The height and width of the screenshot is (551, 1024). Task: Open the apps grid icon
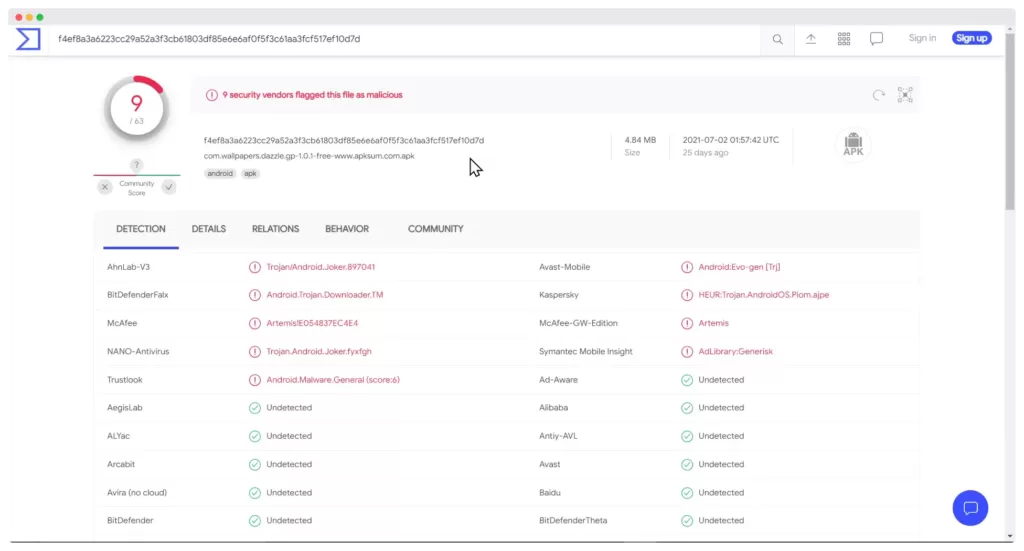844,39
